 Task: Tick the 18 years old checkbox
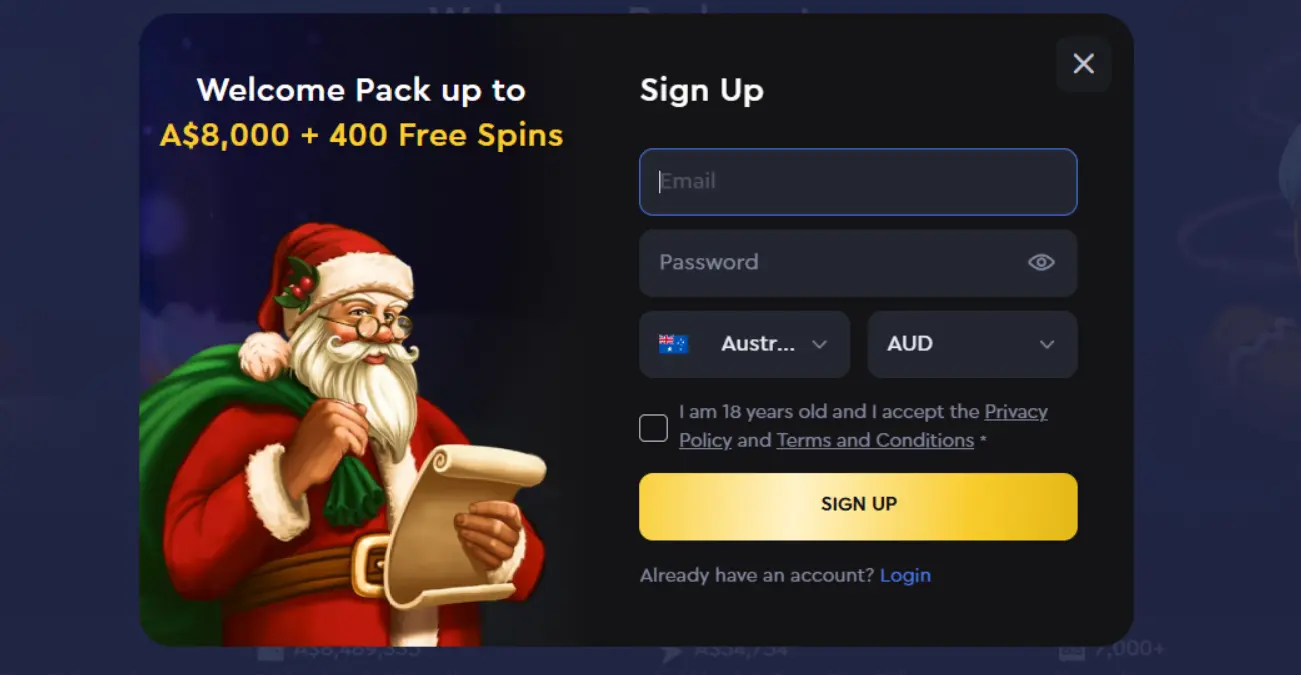653,428
